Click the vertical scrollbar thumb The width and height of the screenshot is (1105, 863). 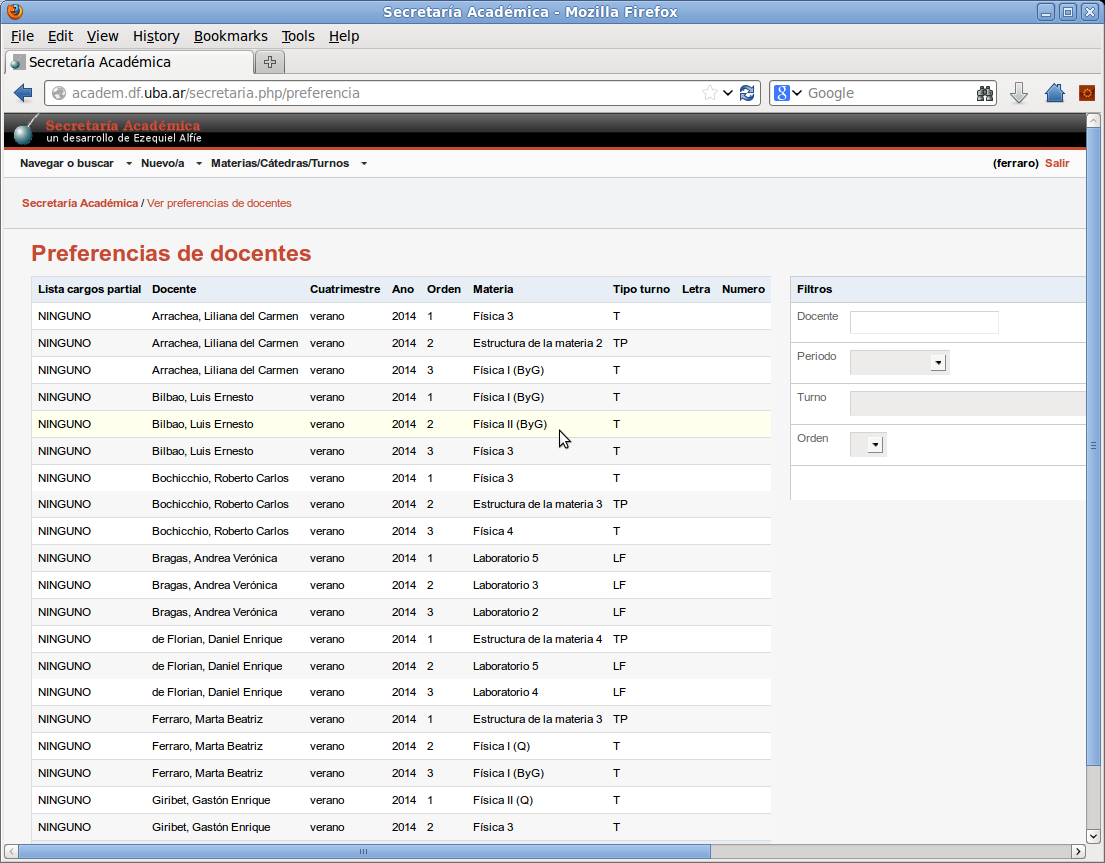[x=1093, y=446]
